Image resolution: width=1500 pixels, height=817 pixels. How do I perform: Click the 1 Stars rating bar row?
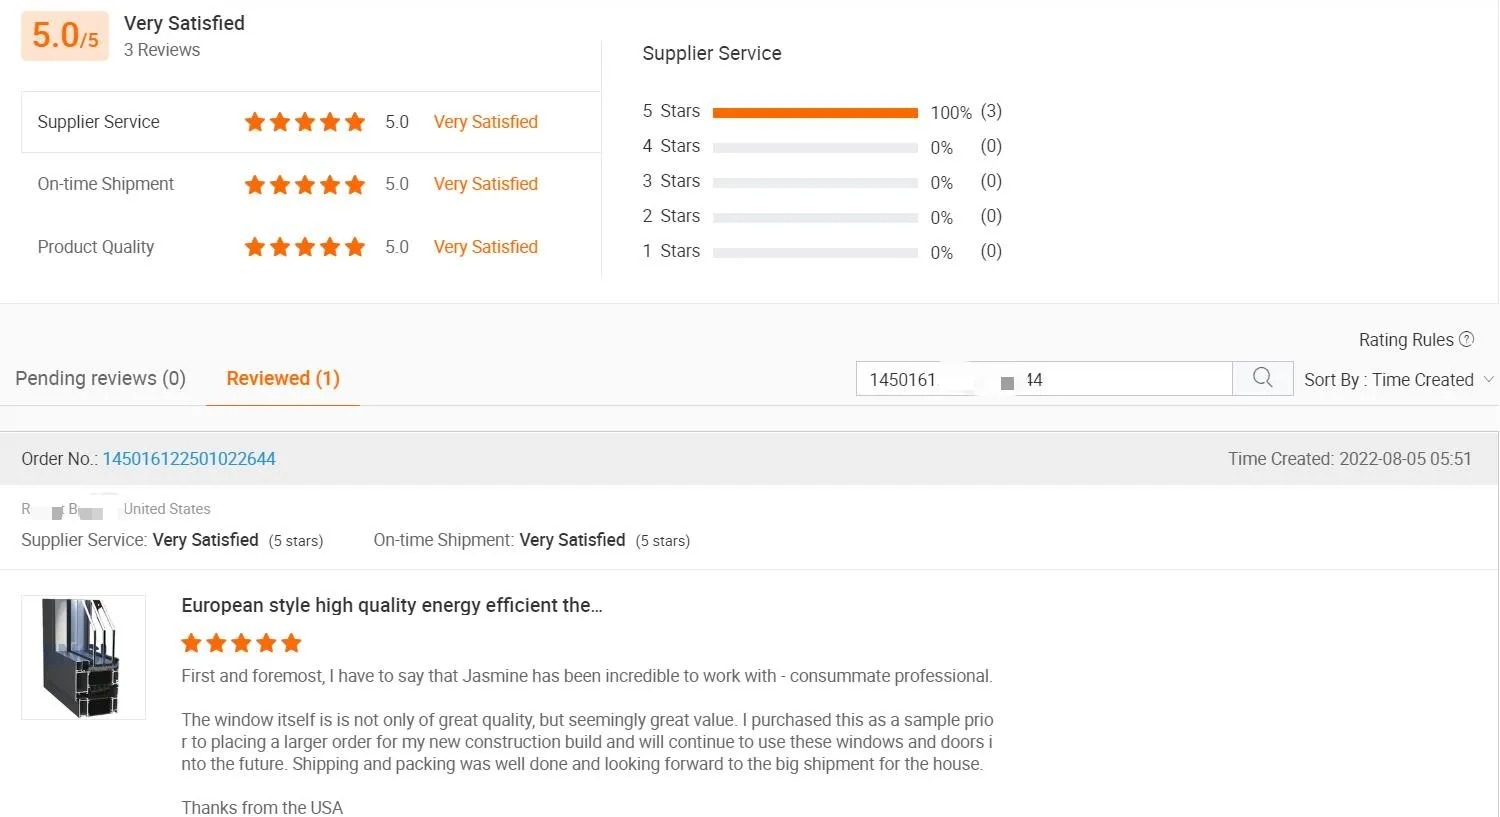coord(822,252)
